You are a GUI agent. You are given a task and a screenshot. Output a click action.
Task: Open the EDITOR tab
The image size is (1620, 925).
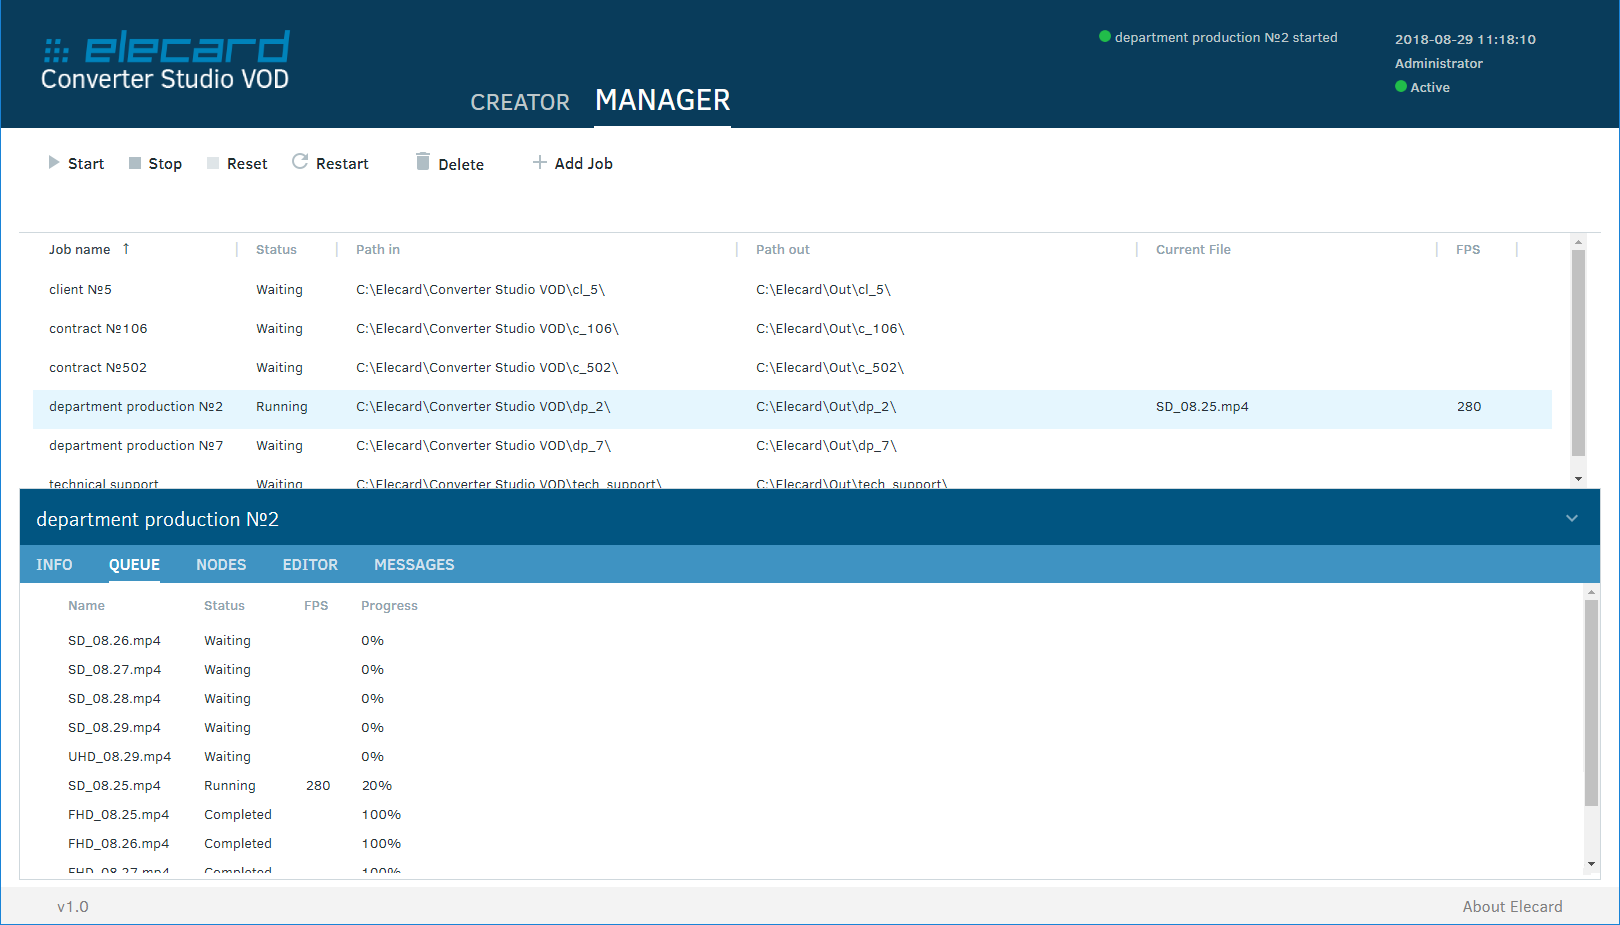click(x=310, y=565)
